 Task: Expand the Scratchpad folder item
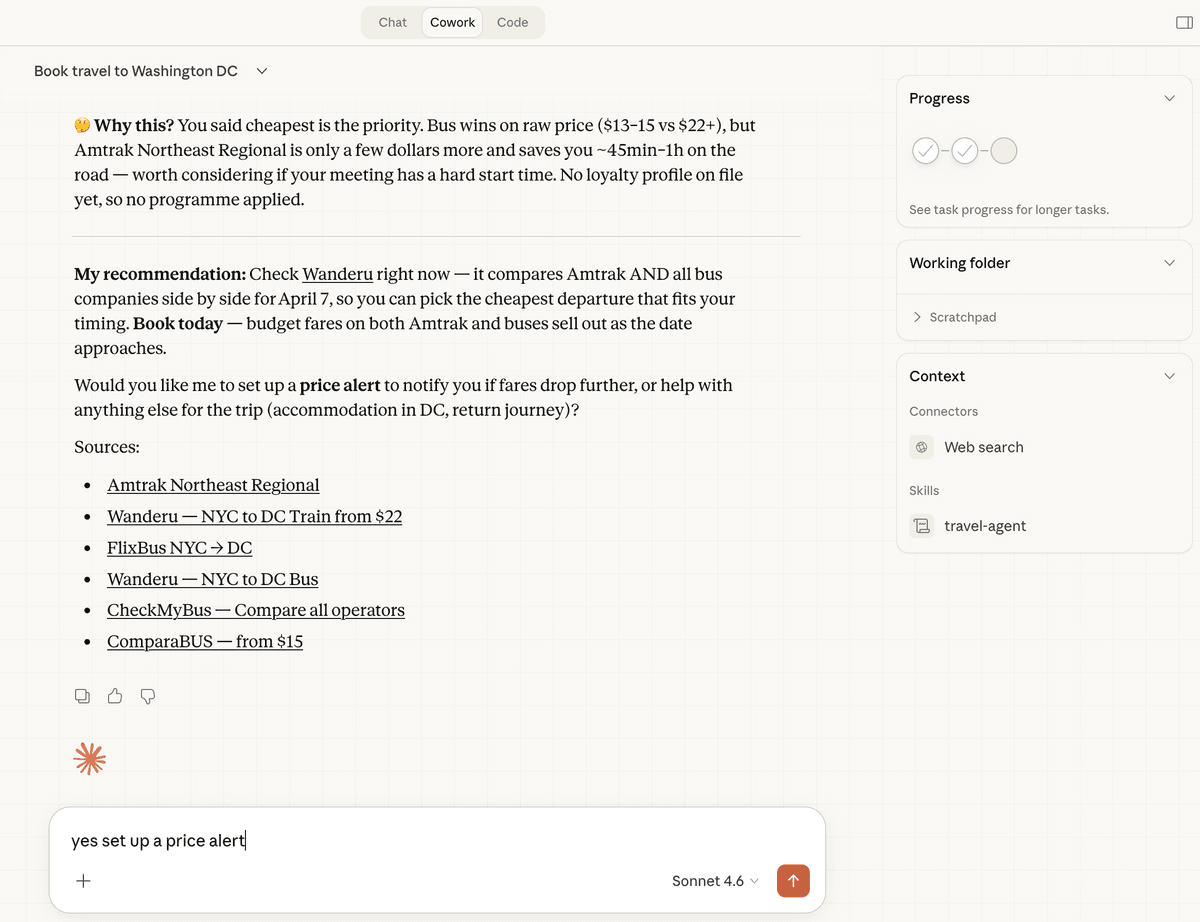953,317
